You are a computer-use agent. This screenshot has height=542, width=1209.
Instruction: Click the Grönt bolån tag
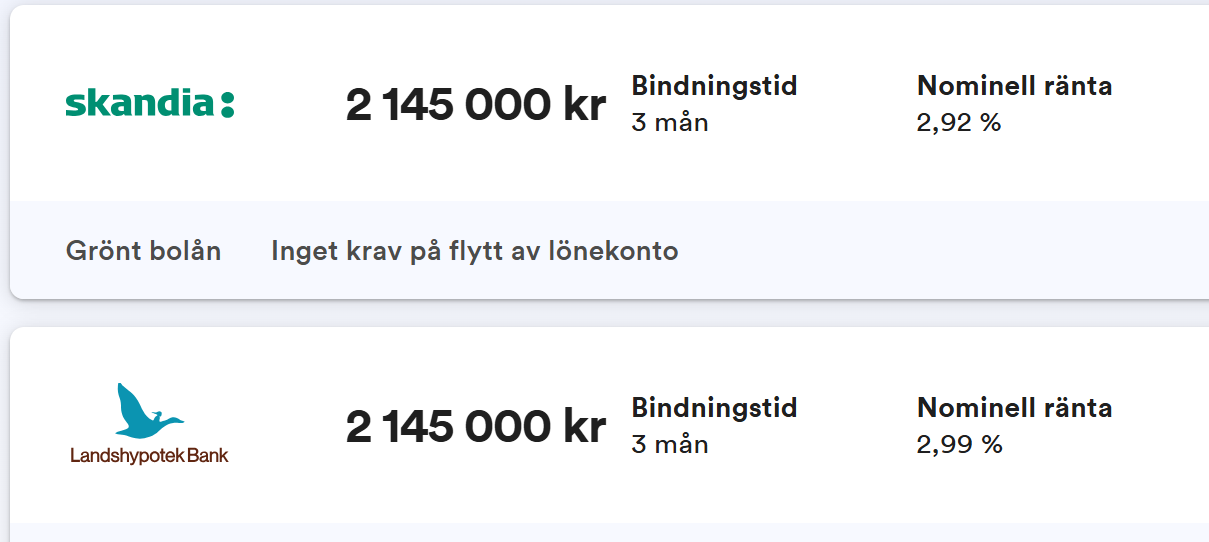(143, 251)
